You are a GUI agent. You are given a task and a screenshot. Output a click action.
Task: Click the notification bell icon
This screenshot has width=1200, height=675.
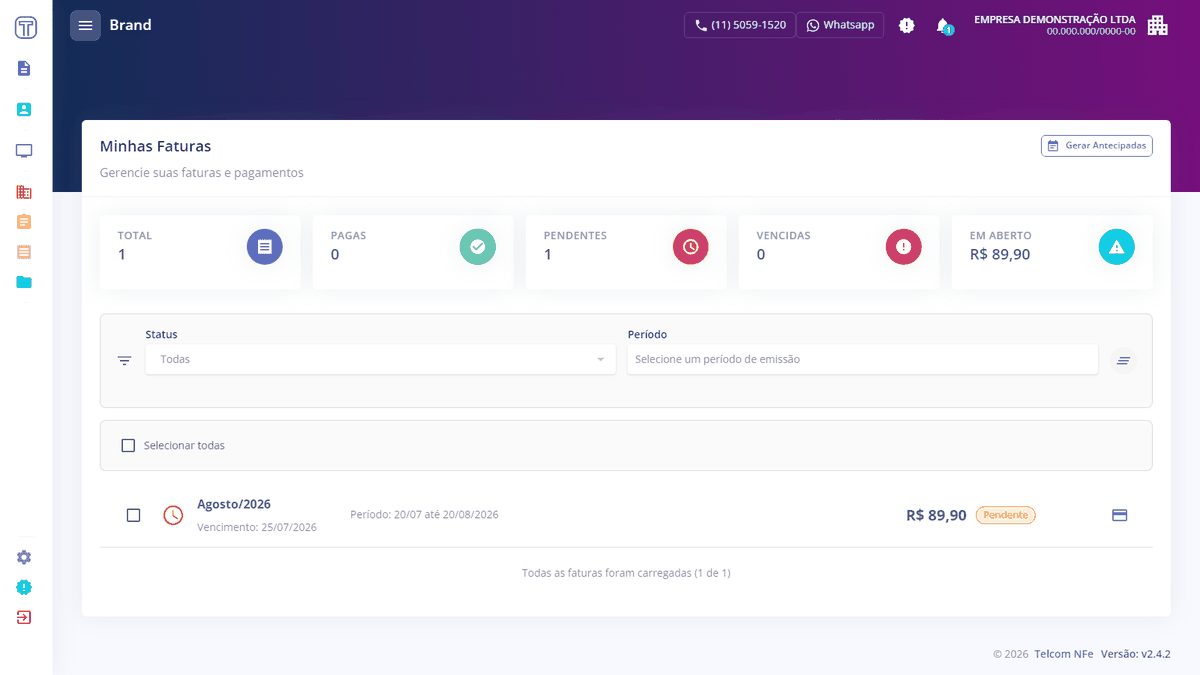[943, 25]
